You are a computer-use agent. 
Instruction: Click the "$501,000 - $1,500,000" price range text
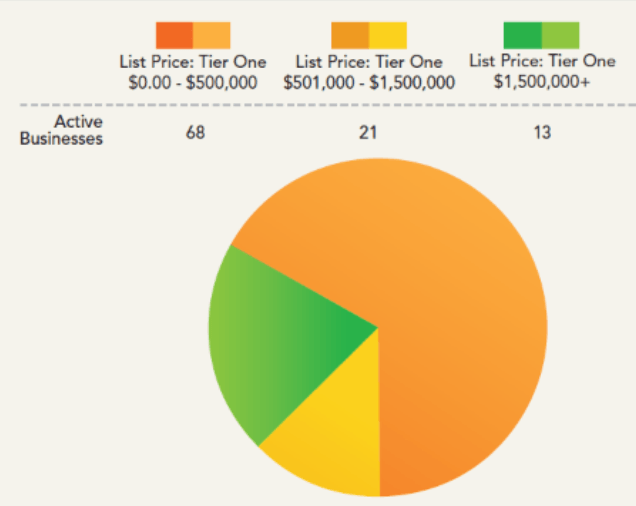[x=369, y=81]
